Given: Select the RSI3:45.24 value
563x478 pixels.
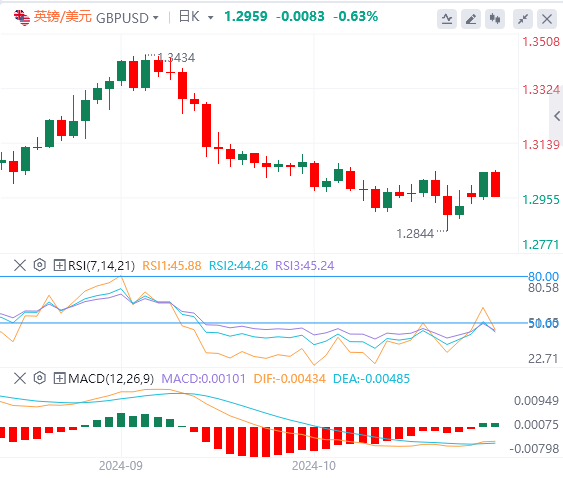Looking at the screenshot, I should (x=304, y=266).
